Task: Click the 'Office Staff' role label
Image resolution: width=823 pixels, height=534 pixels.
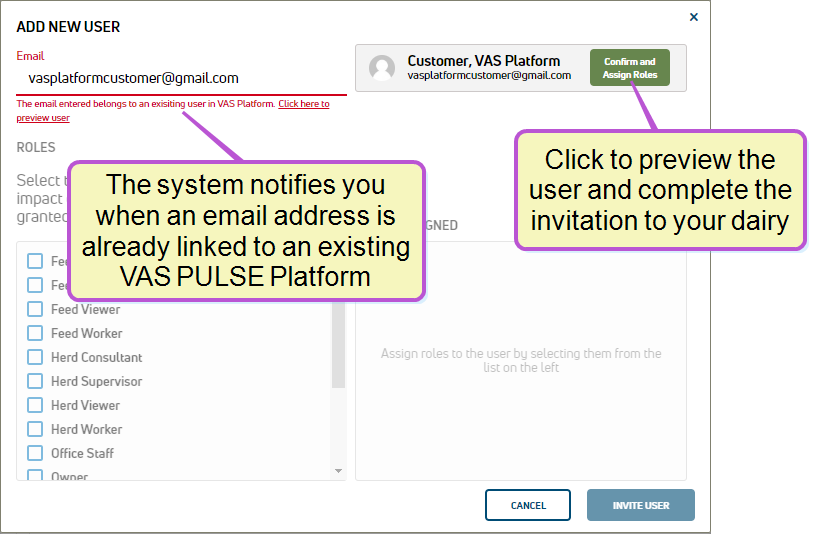Action: coord(82,453)
